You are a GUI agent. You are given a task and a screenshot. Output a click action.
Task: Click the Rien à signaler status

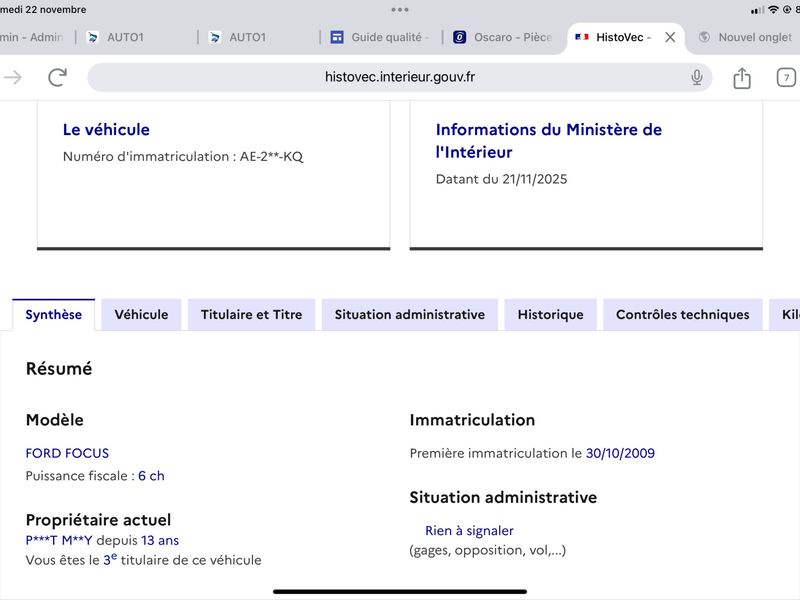point(469,531)
